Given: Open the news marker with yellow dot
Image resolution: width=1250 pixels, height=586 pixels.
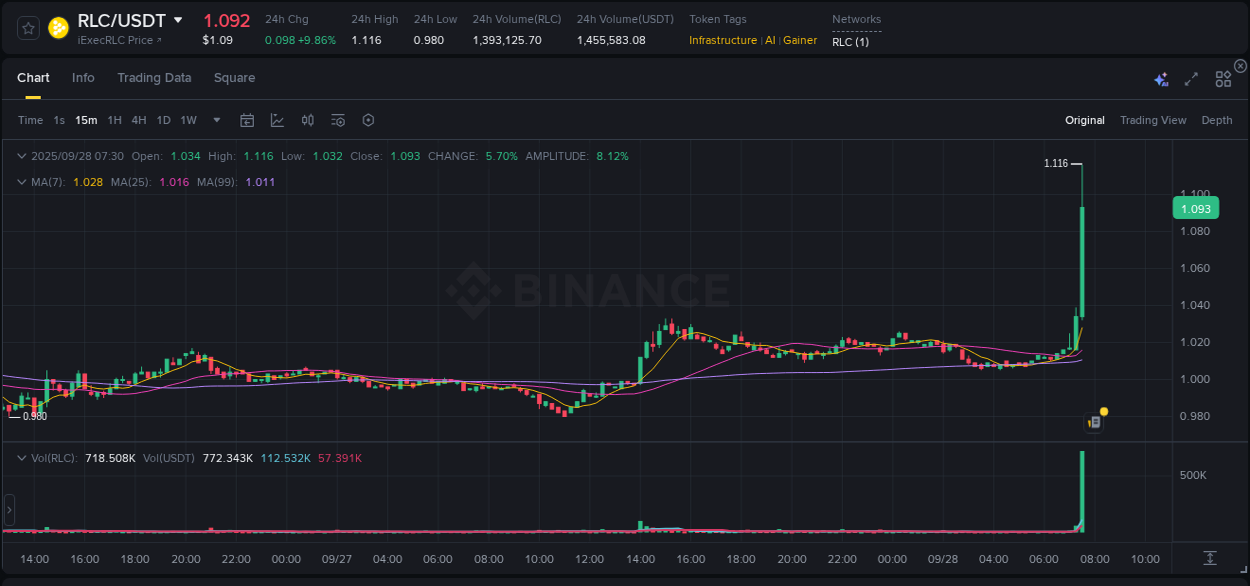Looking at the screenshot, I should click(x=1095, y=420).
